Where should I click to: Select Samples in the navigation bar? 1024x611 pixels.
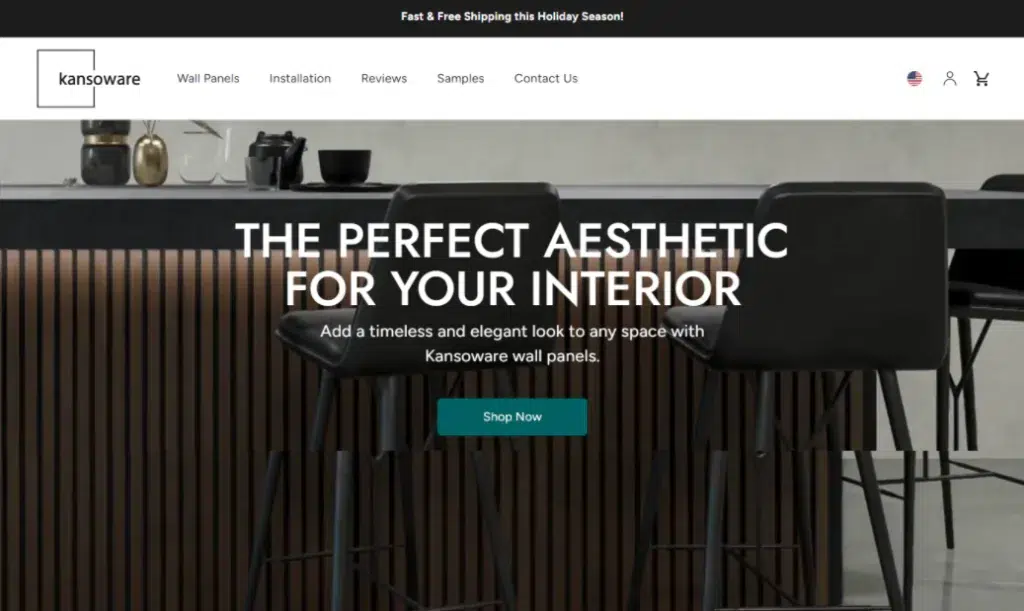pyautogui.click(x=460, y=78)
